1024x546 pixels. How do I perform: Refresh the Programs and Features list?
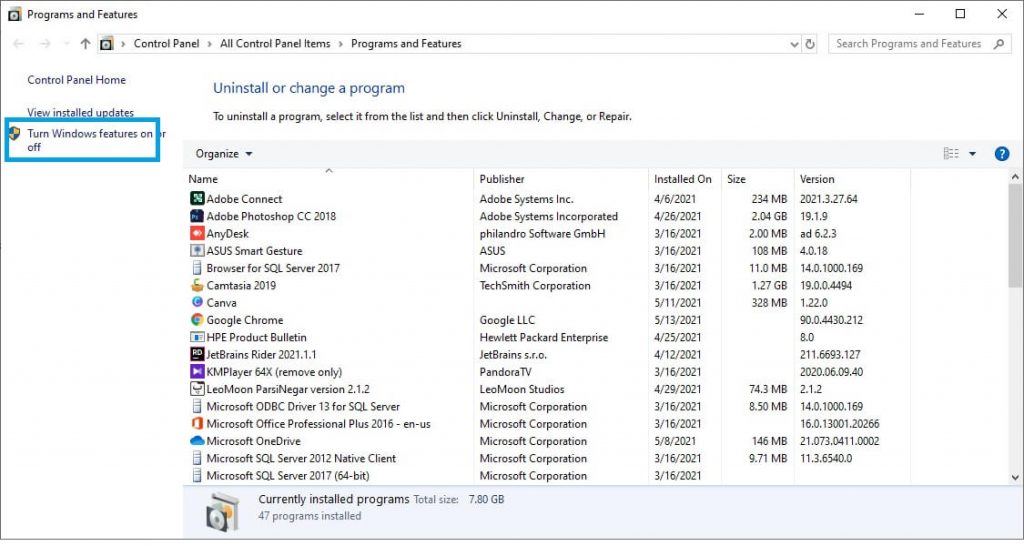click(x=810, y=44)
